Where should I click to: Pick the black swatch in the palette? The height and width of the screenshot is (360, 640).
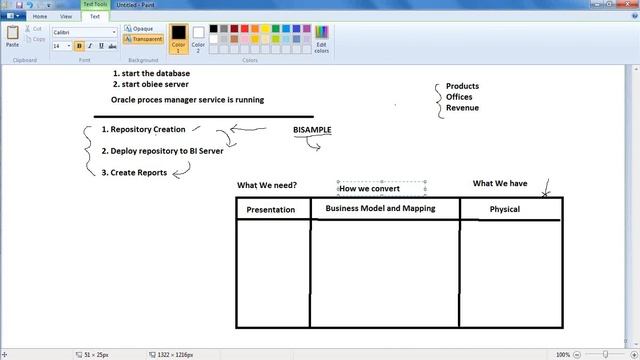point(213,29)
